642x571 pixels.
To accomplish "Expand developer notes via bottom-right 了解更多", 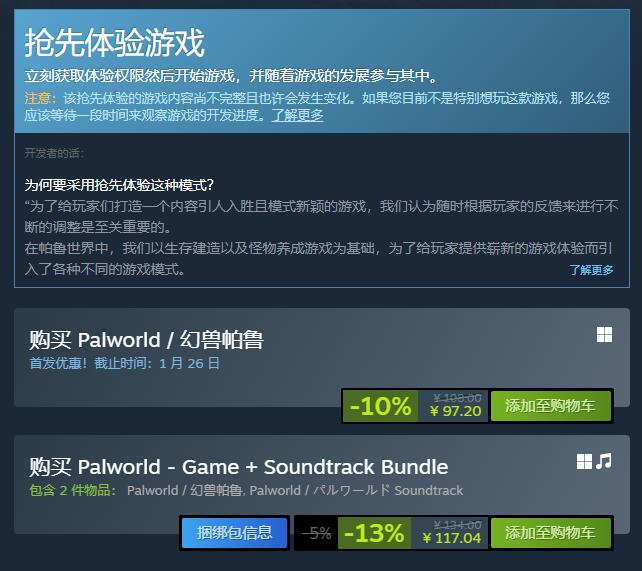I will 591,270.
